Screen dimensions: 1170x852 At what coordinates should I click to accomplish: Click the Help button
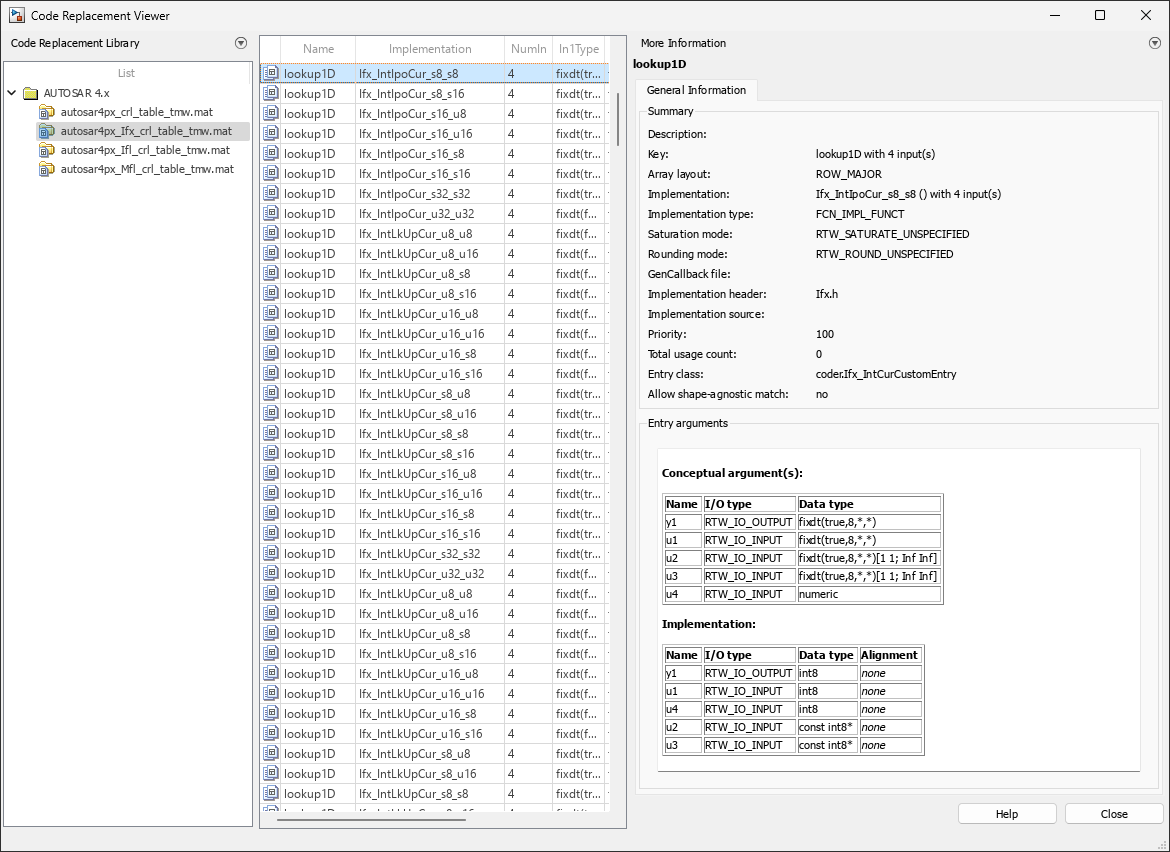tap(1007, 813)
